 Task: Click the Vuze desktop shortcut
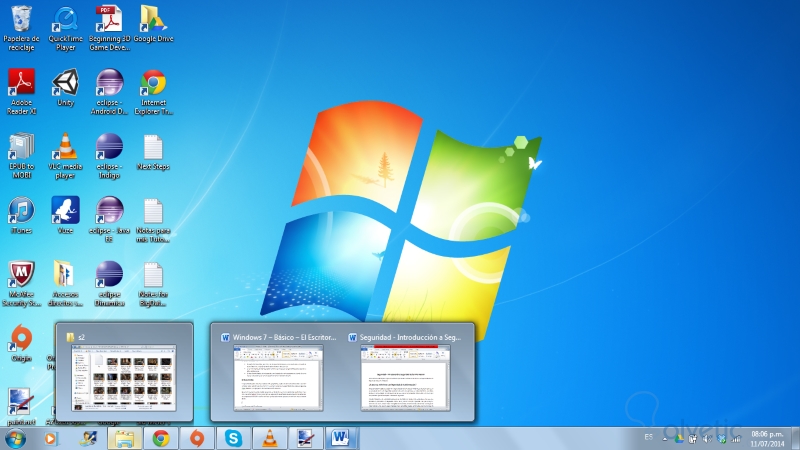coord(65,215)
